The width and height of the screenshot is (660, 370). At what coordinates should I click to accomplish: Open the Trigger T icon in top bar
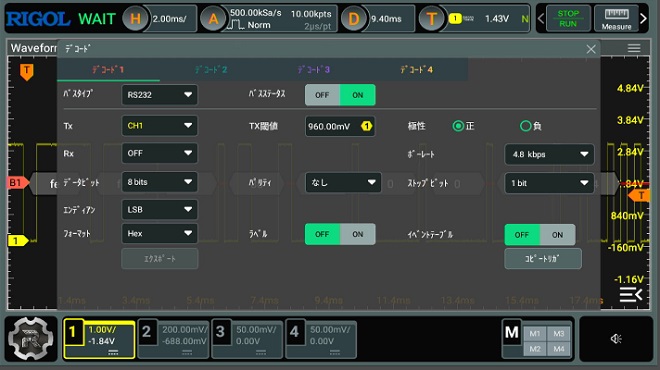pyautogui.click(x=431, y=19)
